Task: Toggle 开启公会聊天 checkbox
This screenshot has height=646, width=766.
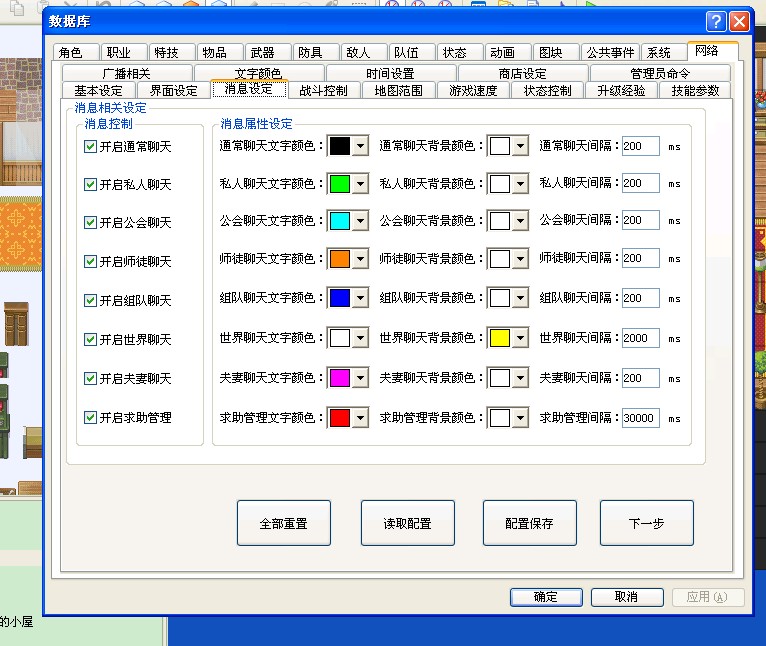Action: pos(90,222)
